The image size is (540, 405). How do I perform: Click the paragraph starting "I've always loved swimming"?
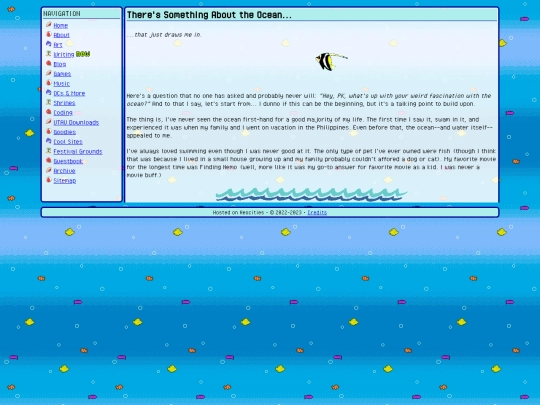[311, 163]
